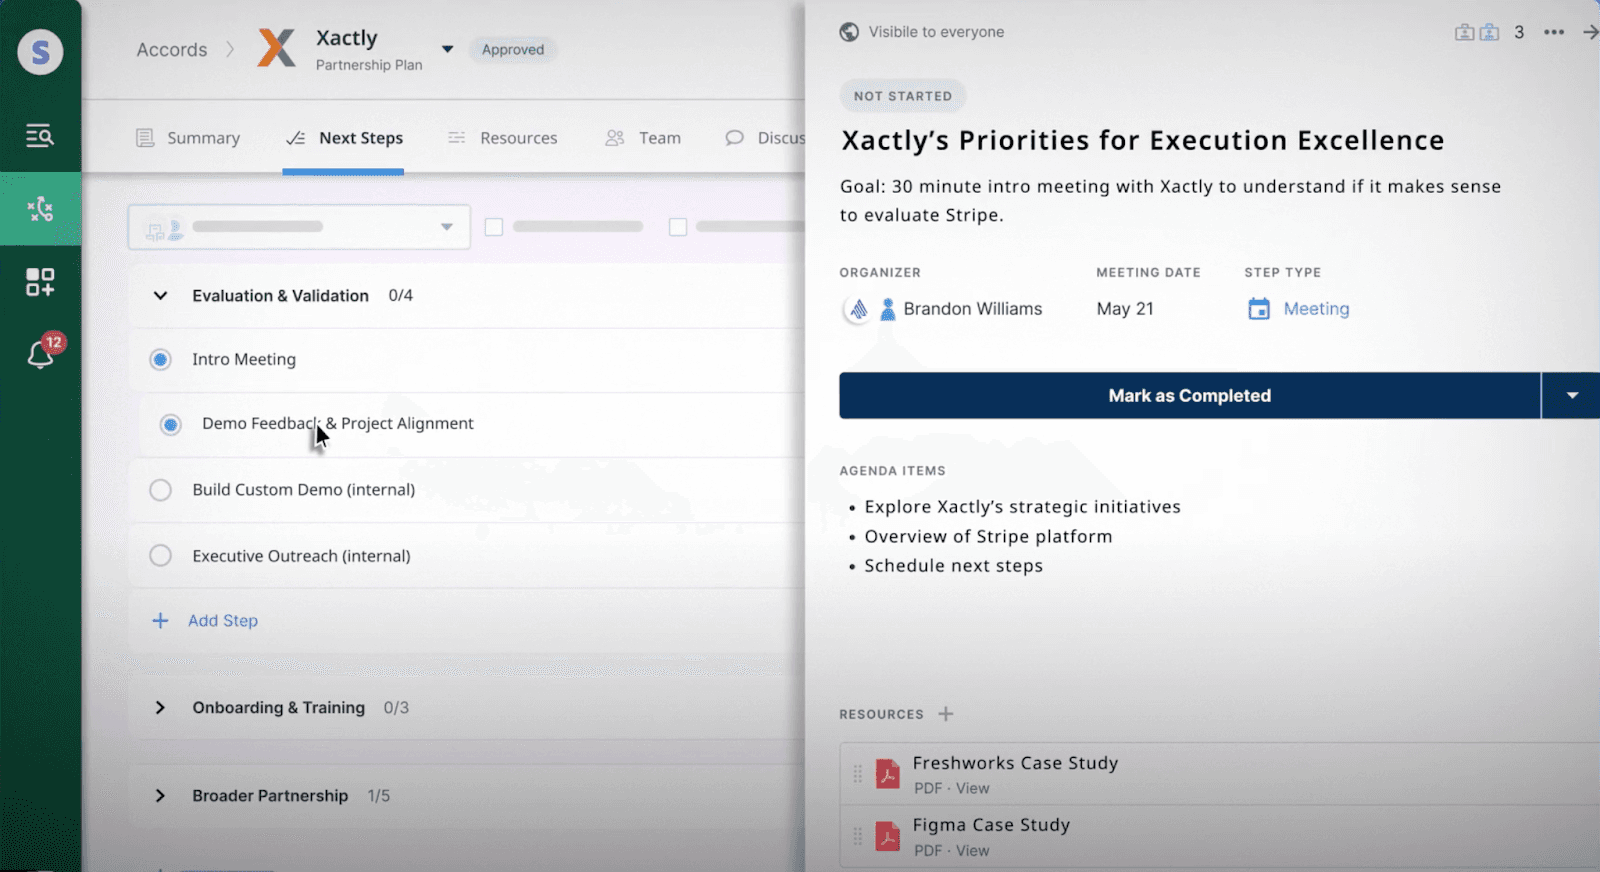Open Executive Outreach (internal) step
Screen dimensions: 1600x872
tap(301, 556)
